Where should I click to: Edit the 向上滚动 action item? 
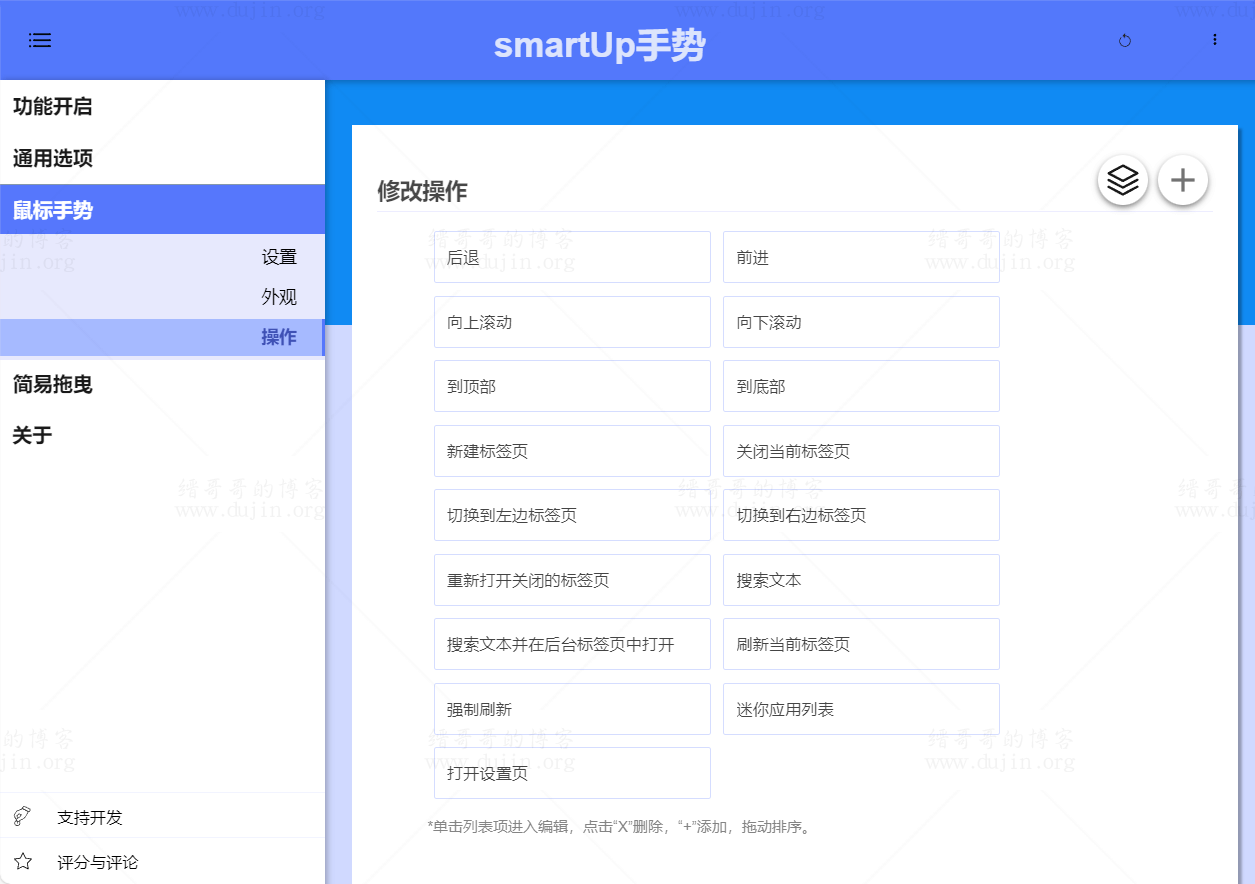[572, 322]
